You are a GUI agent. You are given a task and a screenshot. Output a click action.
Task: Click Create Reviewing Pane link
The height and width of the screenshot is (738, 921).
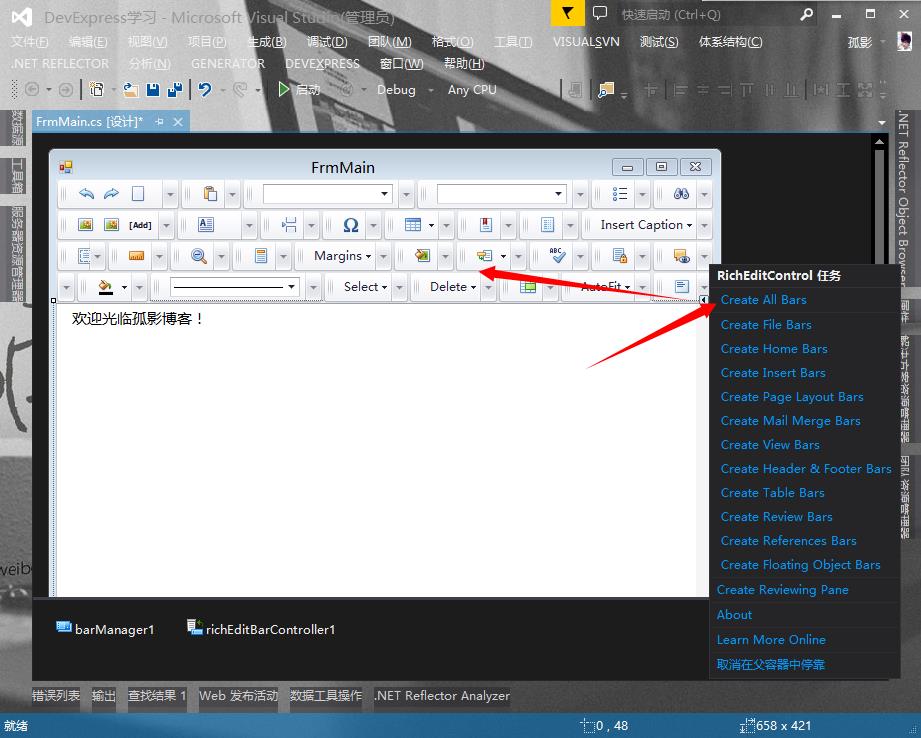click(782, 589)
